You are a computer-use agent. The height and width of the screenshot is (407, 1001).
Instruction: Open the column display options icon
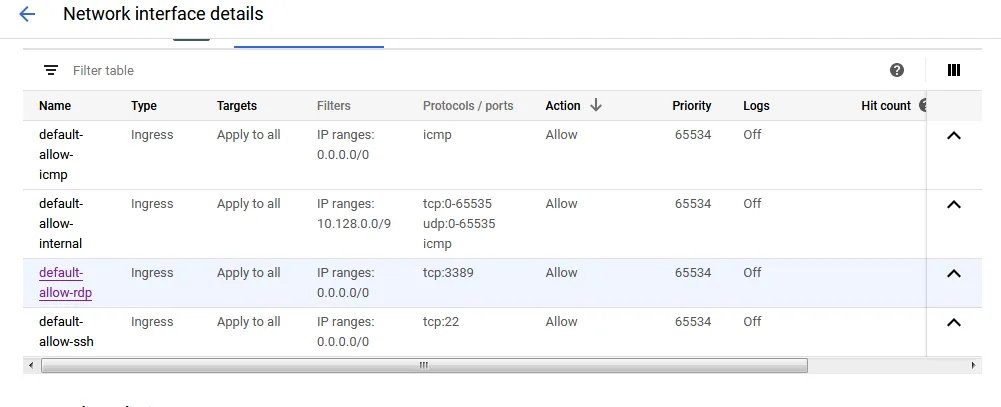click(954, 70)
